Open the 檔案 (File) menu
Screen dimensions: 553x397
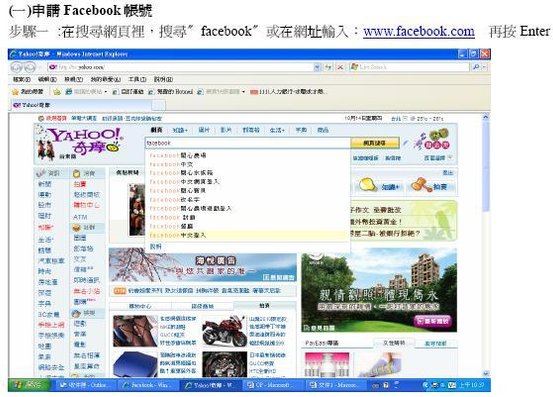click(x=22, y=79)
